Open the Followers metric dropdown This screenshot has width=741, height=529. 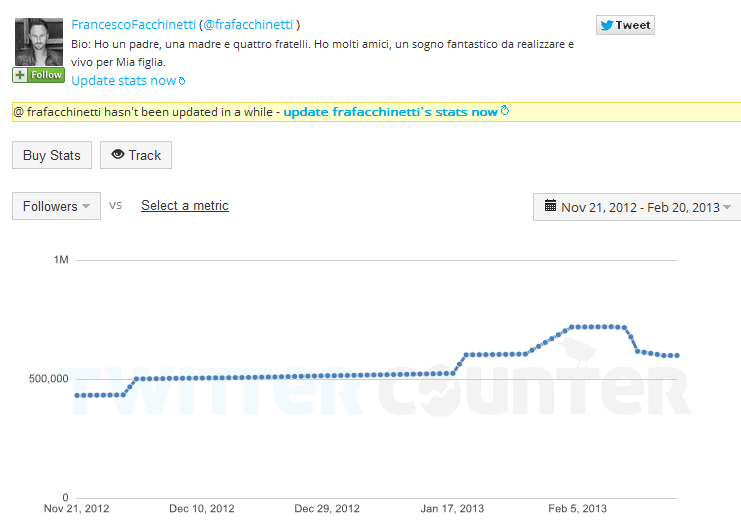(56, 206)
